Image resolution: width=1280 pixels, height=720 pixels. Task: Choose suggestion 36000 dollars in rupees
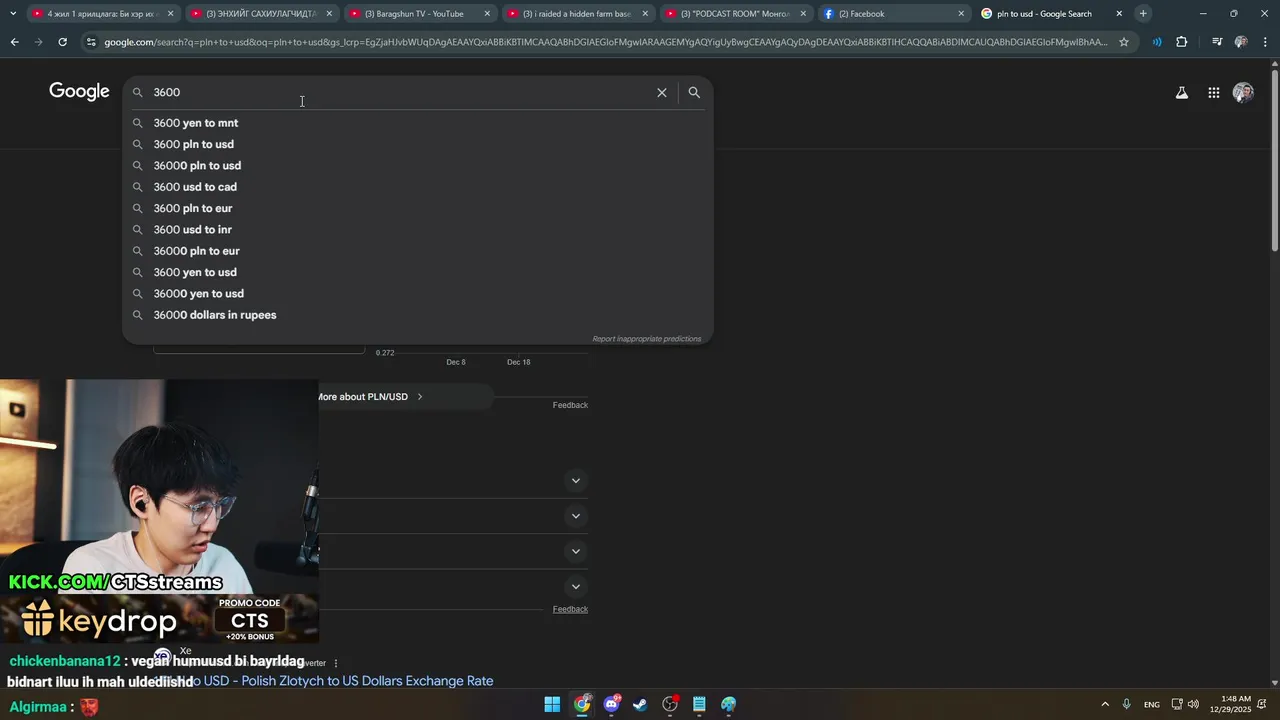tap(418, 315)
